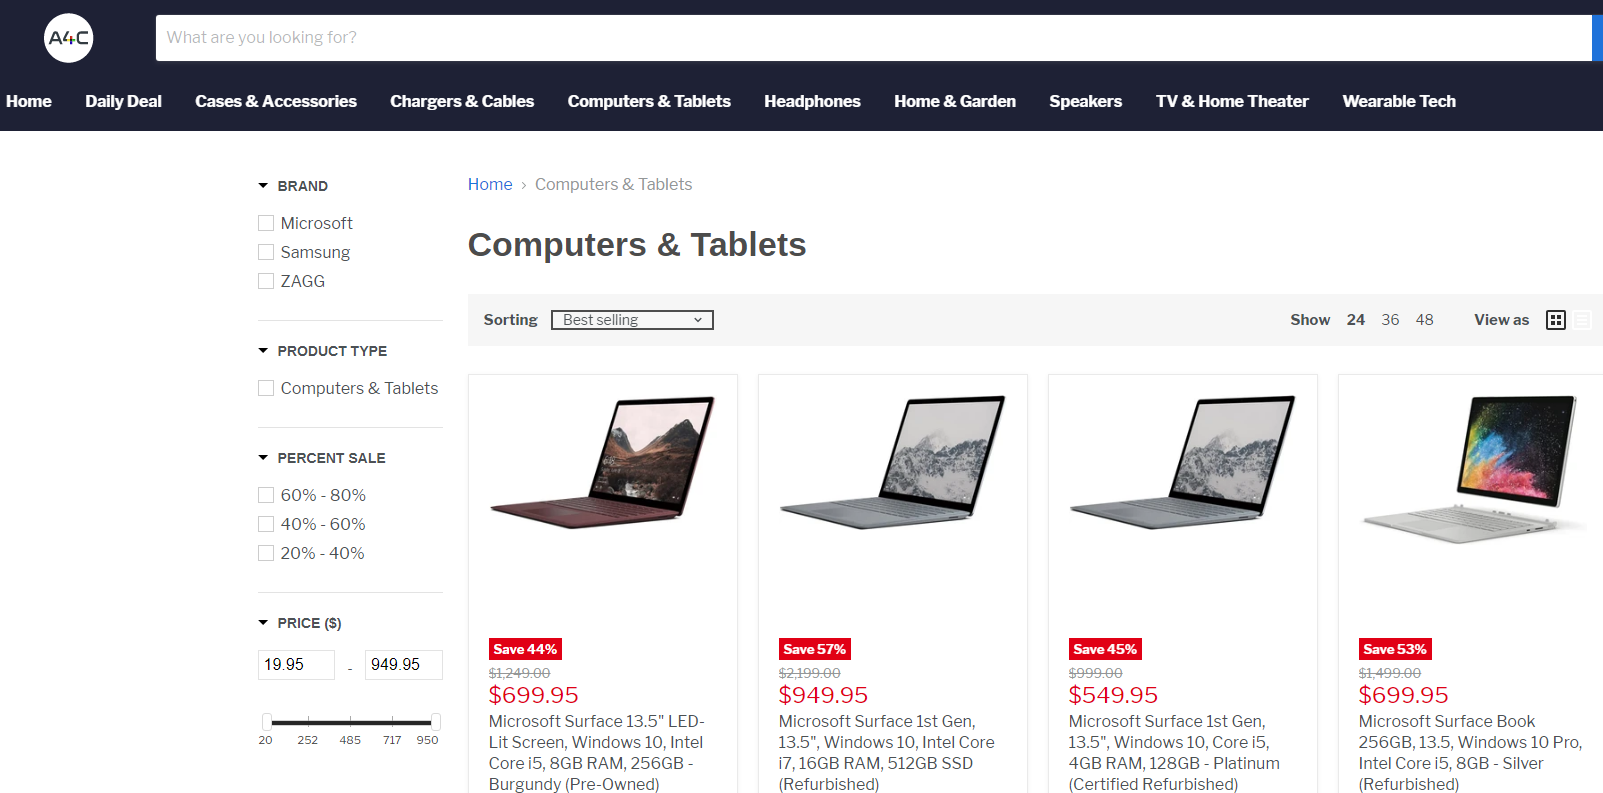The height and width of the screenshot is (793, 1603).
Task: Open Wearable Tech in navigation
Action: (x=1399, y=101)
